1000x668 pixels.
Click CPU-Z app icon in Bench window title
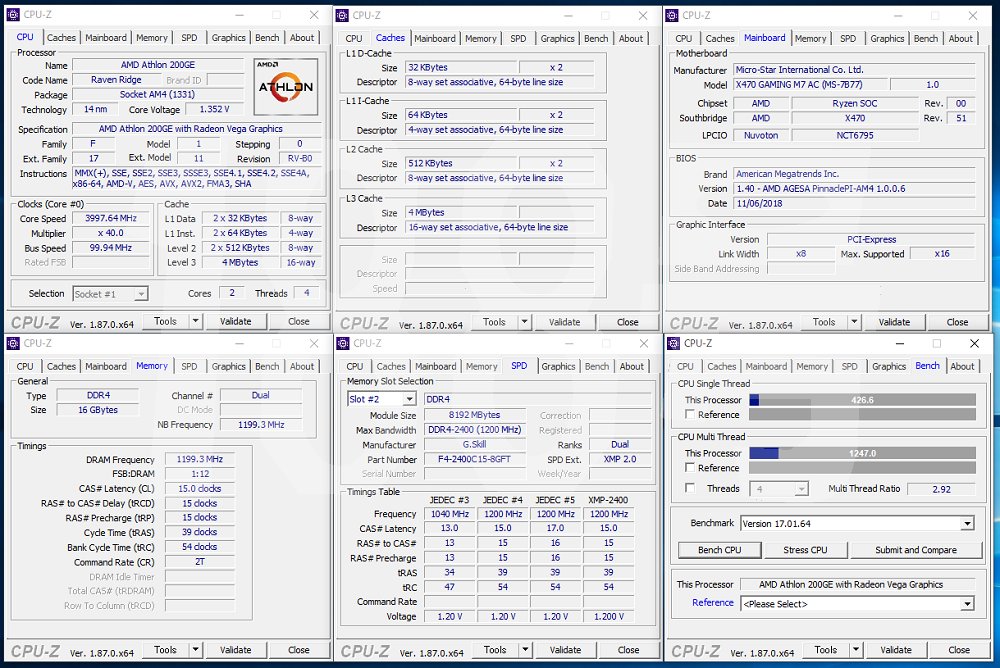click(x=673, y=343)
